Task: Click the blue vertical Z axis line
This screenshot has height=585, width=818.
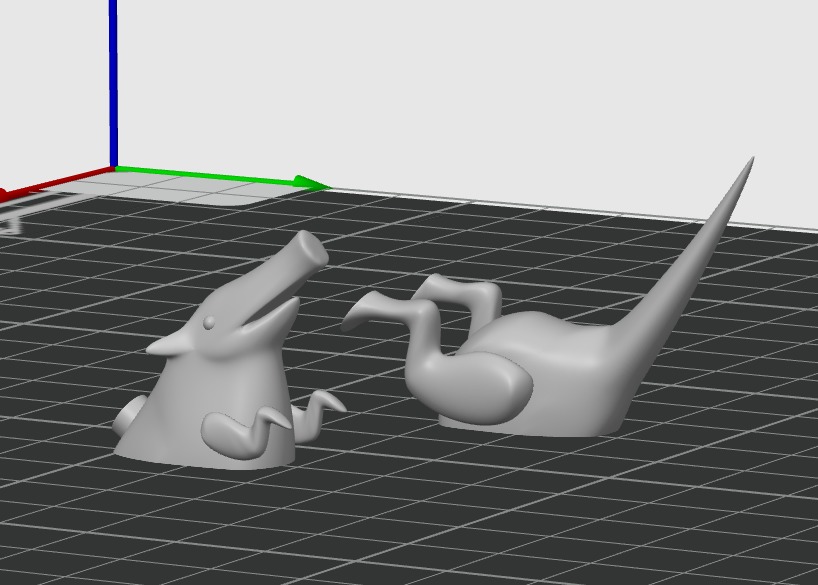Action: (113, 83)
